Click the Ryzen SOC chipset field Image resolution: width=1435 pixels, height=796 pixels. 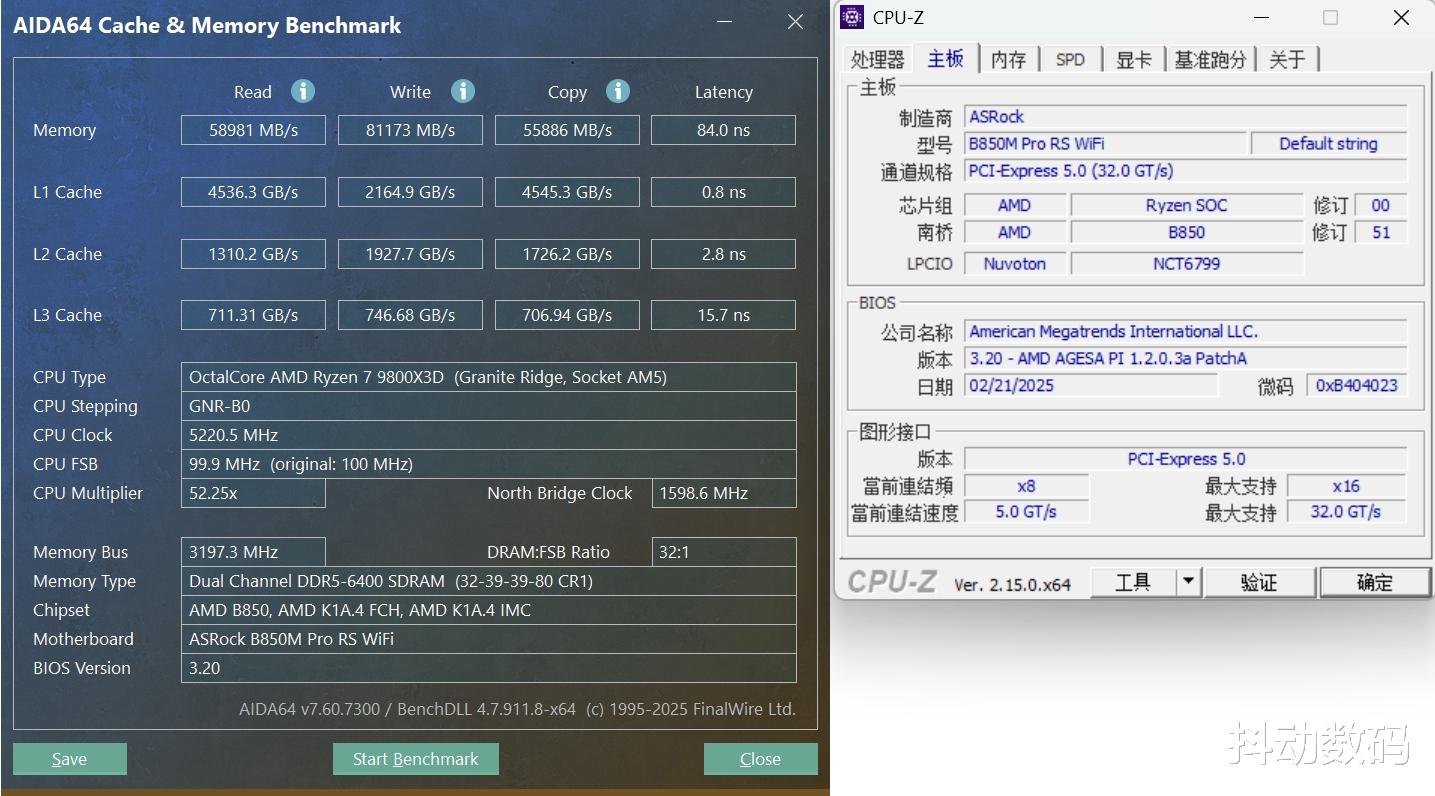1187,205
